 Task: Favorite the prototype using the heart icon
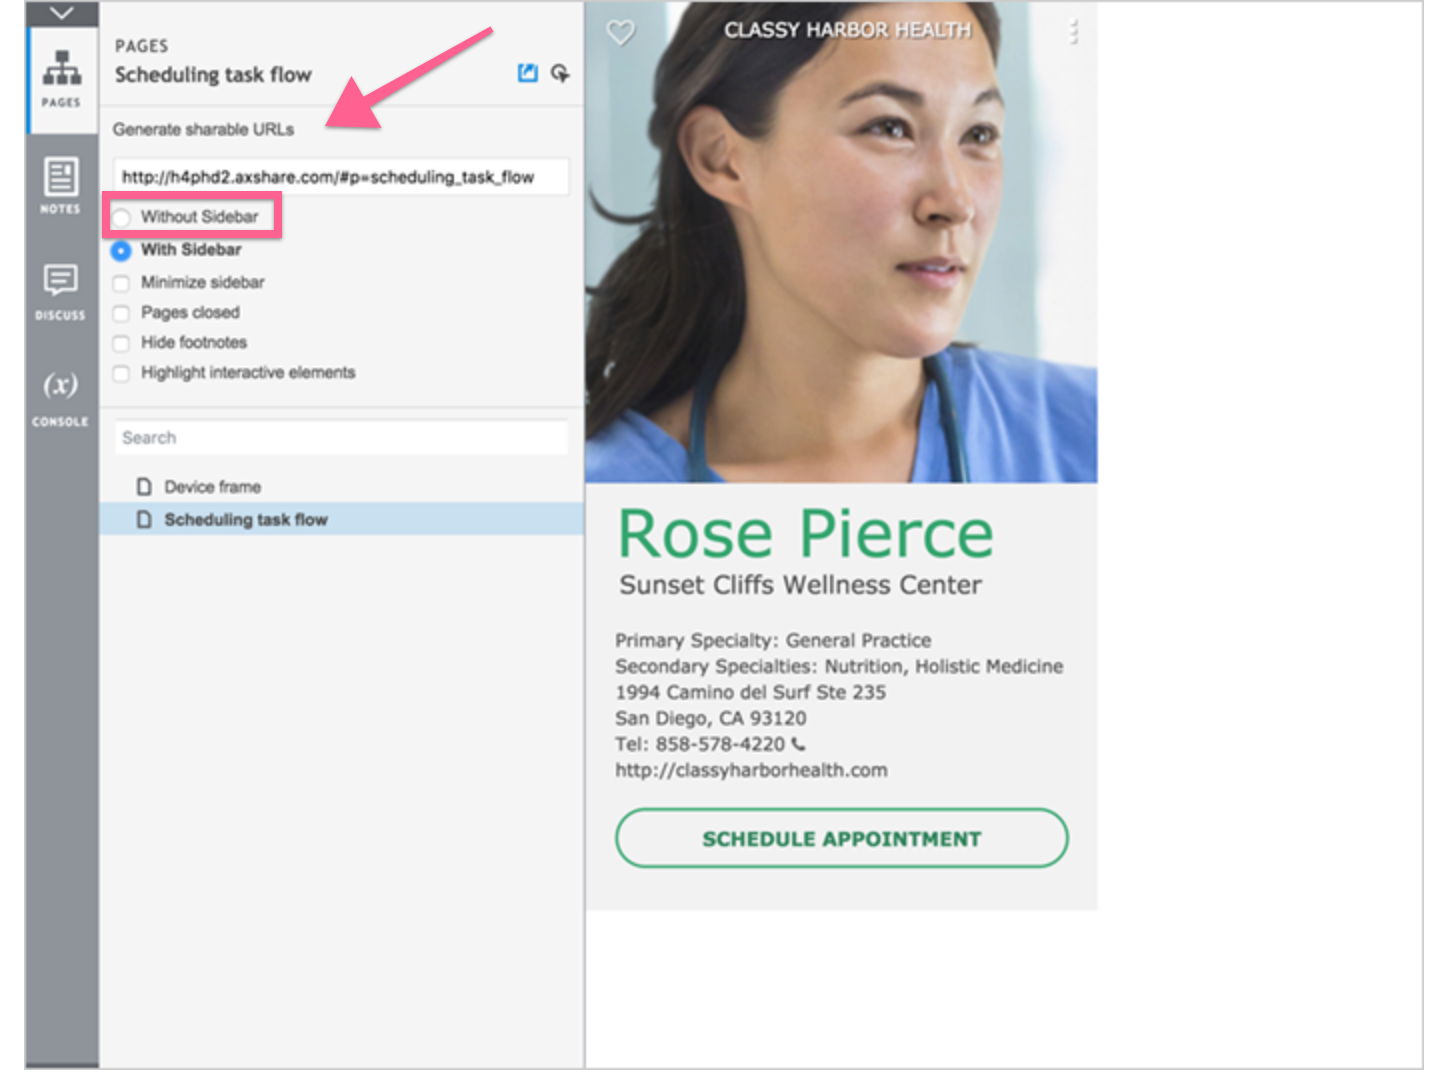620,33
